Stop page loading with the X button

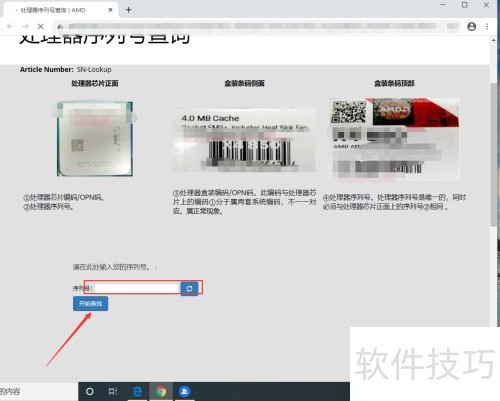pyautogui.click(x=41, y=26)
